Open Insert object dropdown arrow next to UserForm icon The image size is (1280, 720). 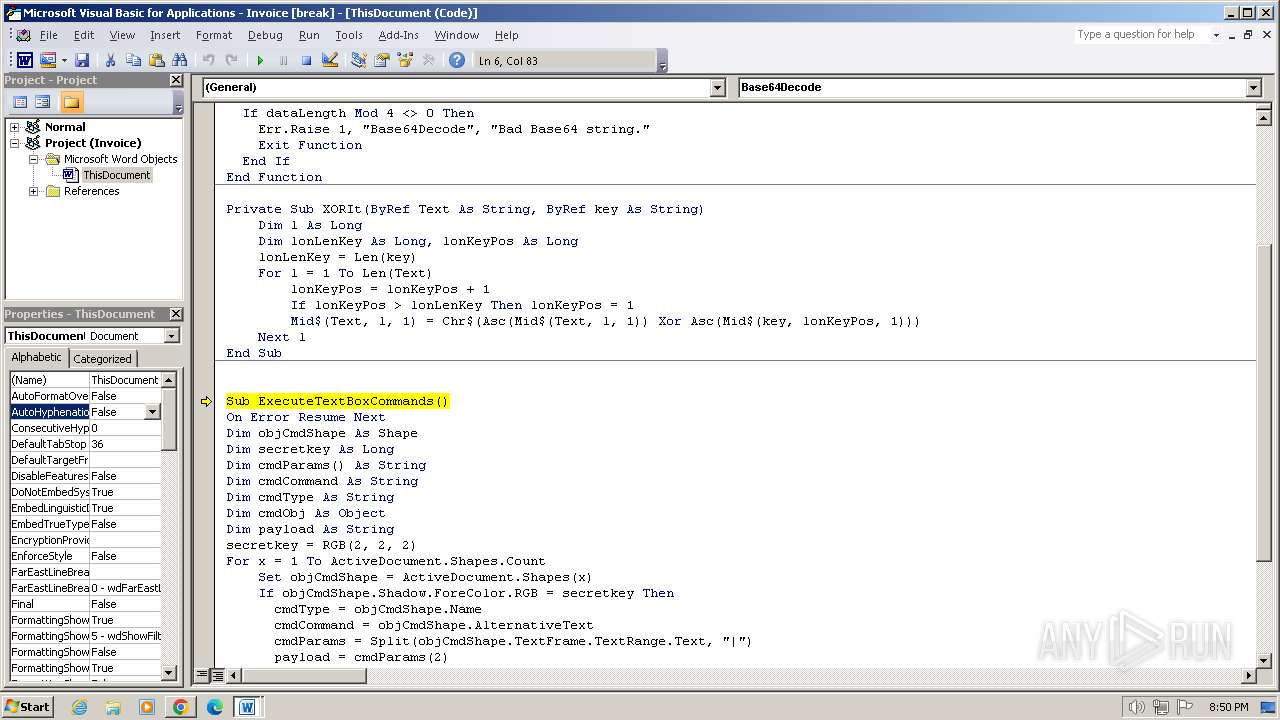[64, 61]
